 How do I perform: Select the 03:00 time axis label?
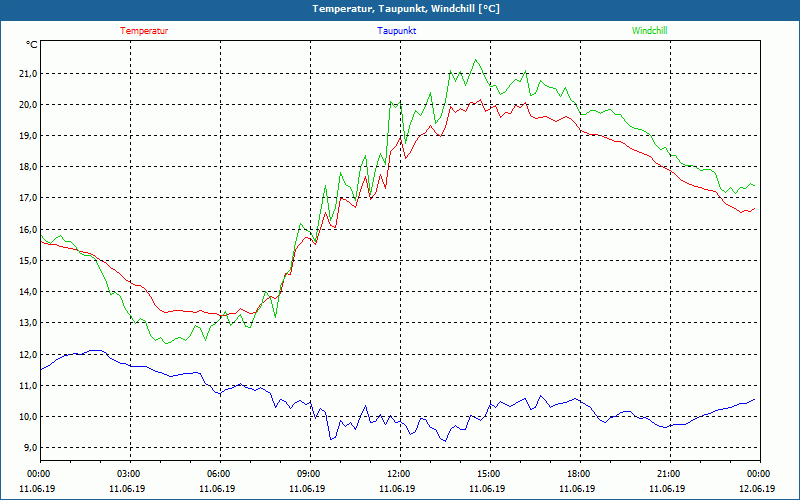point(130,474)
